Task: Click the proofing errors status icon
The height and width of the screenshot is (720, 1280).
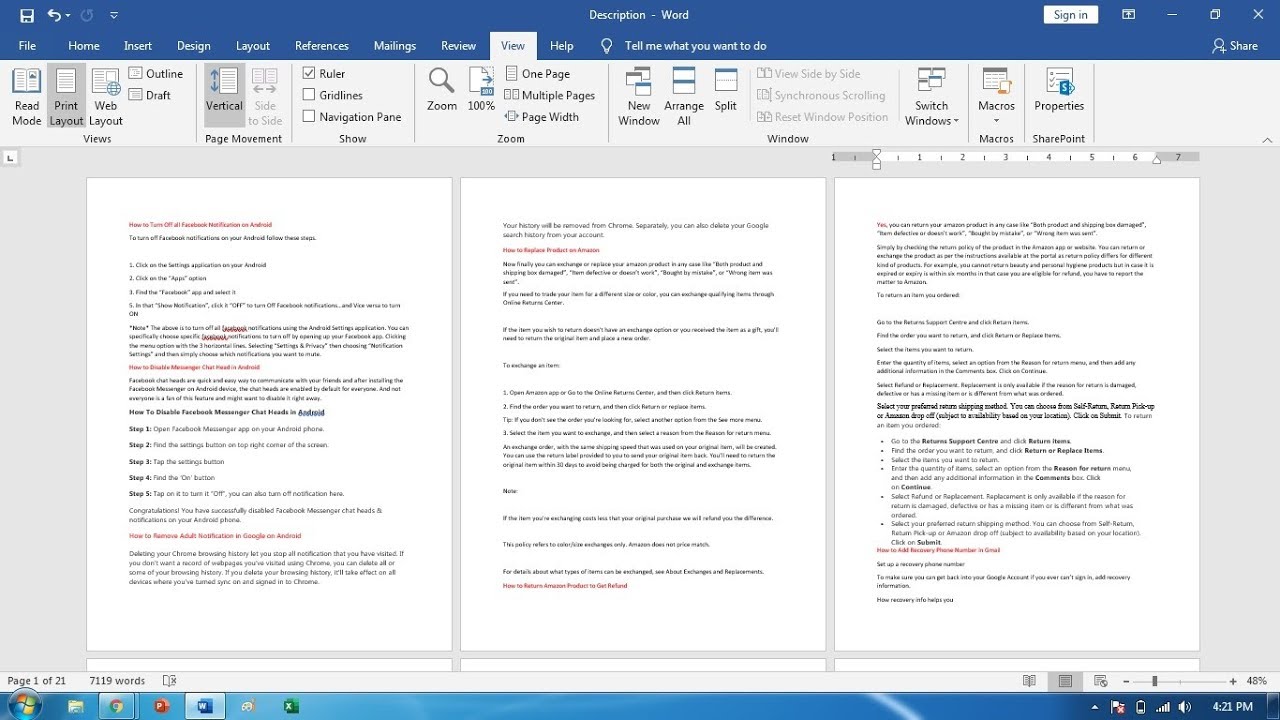Action: click(x=169, y=681)
